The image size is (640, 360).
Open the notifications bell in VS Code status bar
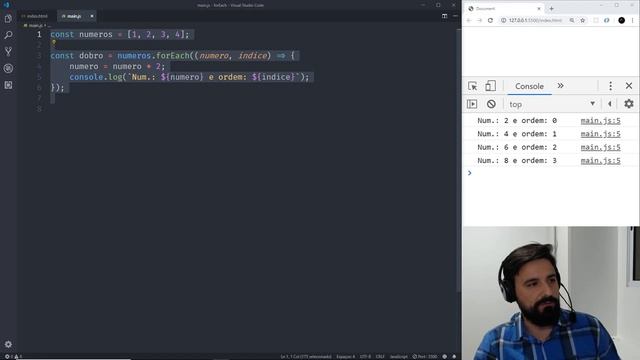(454, 356)
